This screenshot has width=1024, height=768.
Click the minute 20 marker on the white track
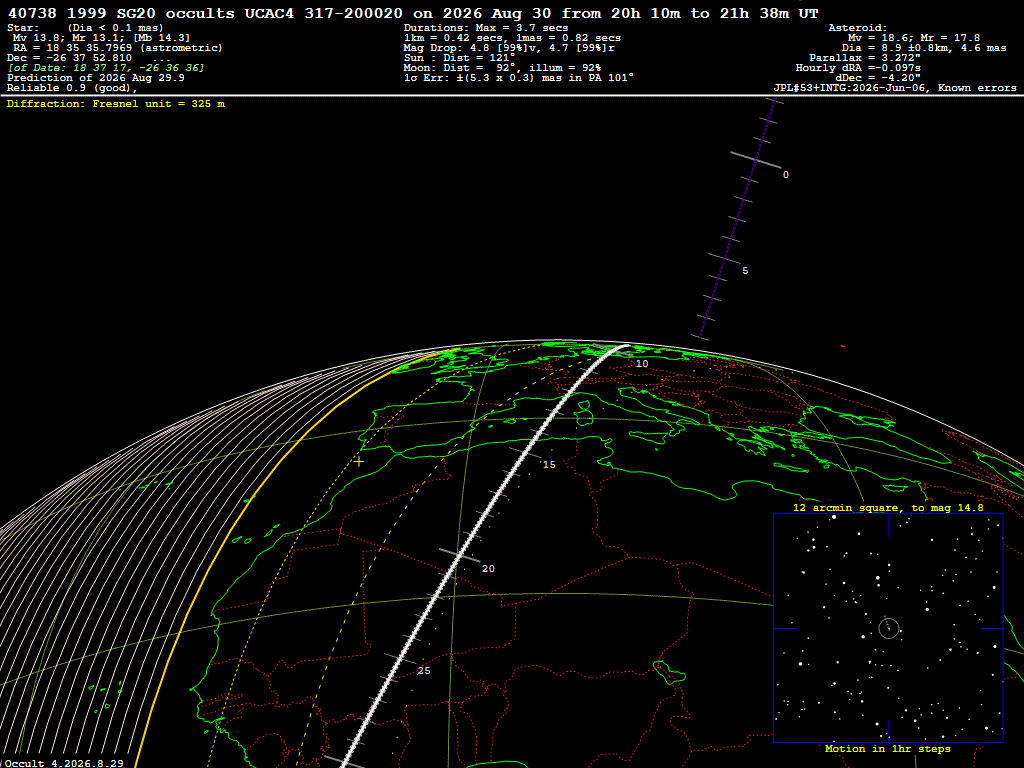[x=488, y=569]
